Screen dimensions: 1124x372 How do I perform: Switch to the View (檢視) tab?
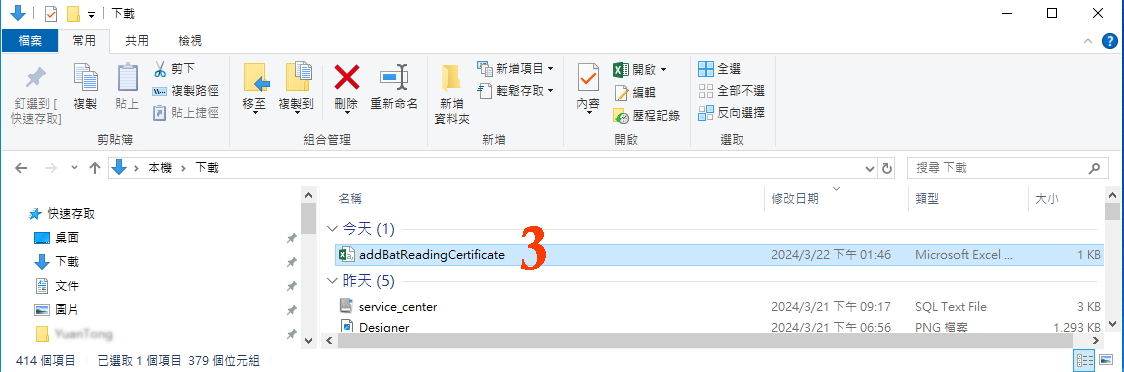click(x=190, y=41)
